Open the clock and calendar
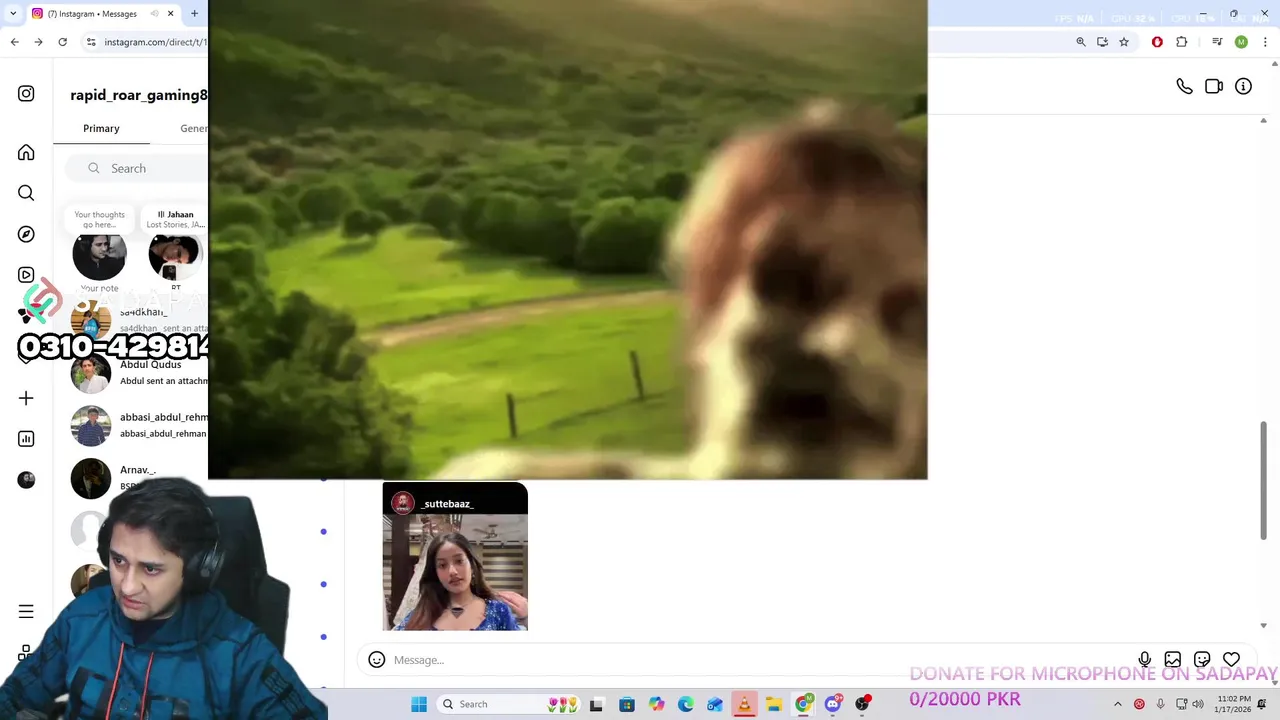Image resolution: width=1280 pixels, height=720 pixels. pos(1232,704)
